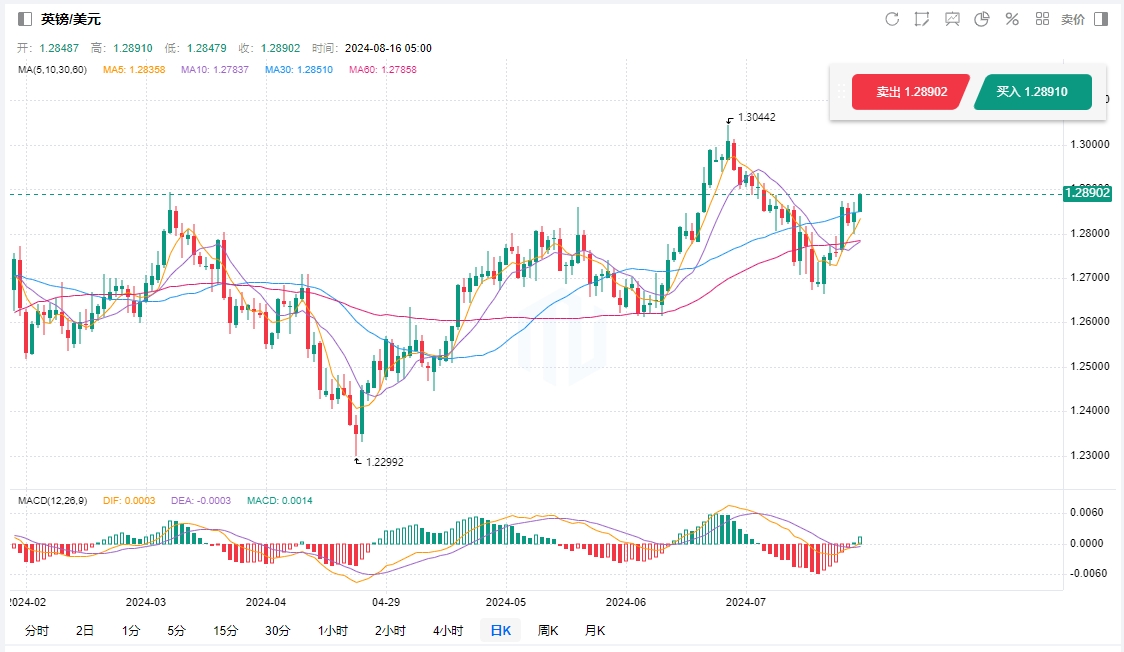Screen dimensions: 1124x652
Task: Select the 月K monthly chart tab
Action: 594,630
